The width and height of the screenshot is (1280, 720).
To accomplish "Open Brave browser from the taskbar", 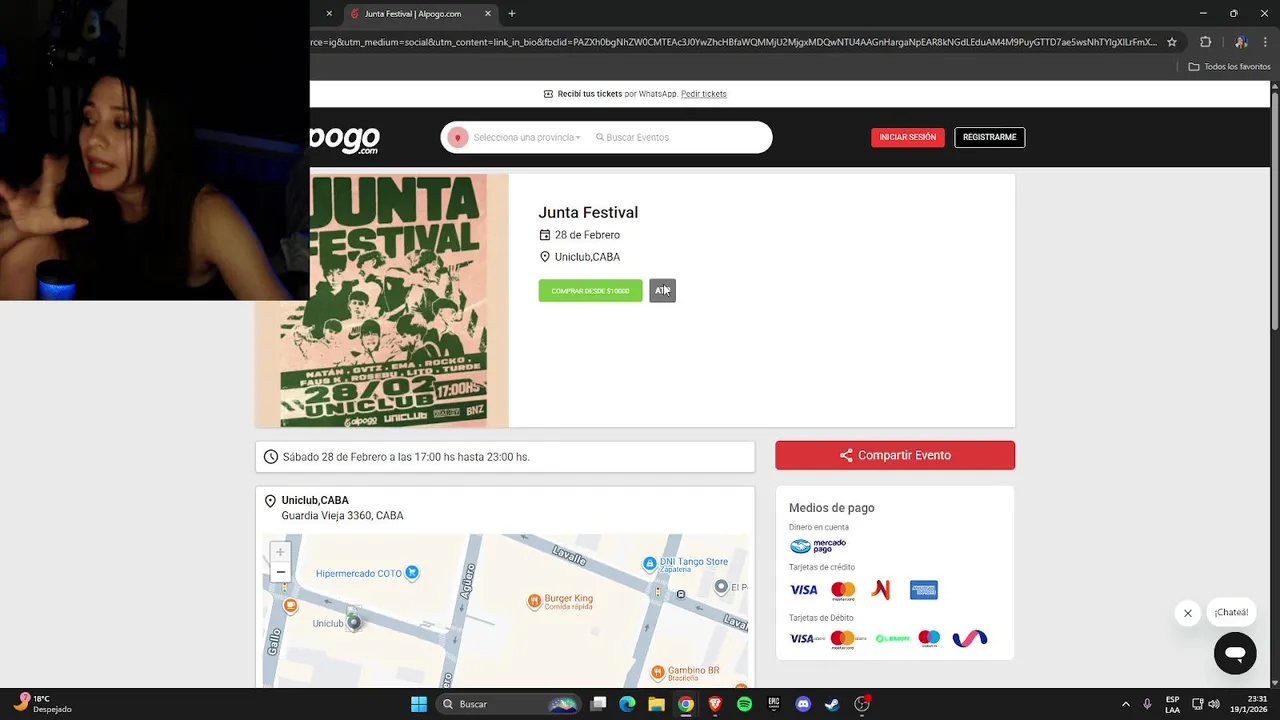I will coord(715,704).
